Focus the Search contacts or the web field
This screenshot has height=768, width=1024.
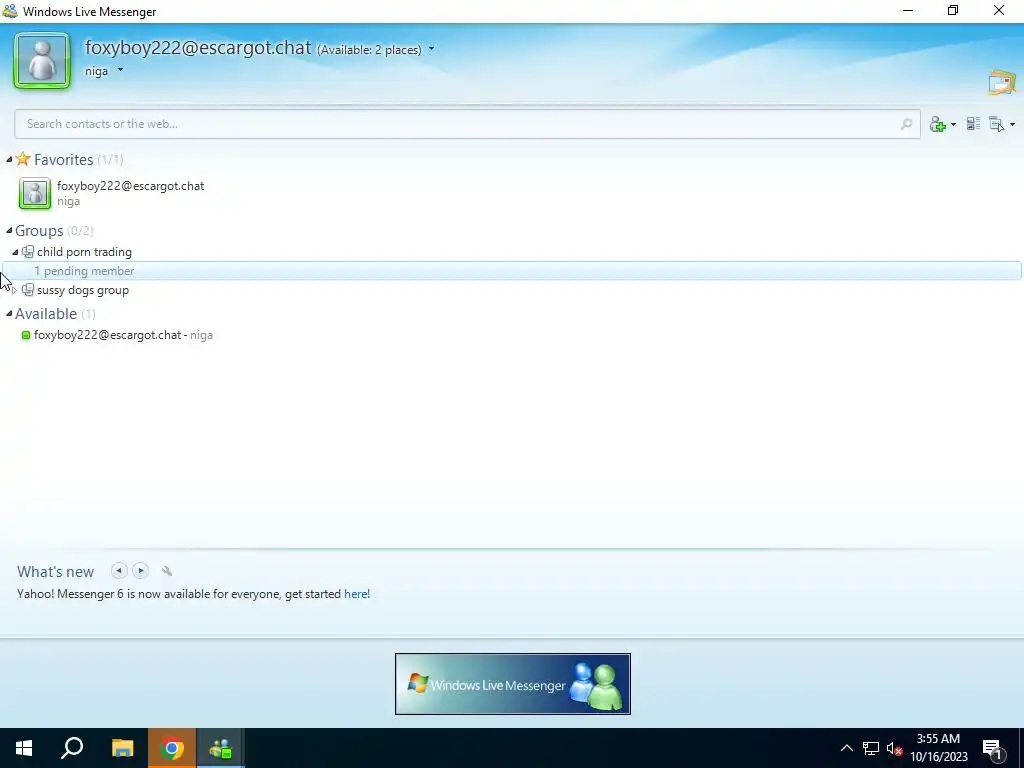pyautogui.click(x=467, y=124)
